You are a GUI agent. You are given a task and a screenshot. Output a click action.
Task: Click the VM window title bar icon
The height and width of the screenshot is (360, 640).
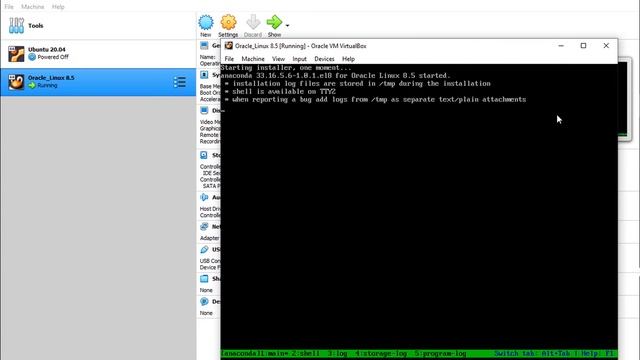[x=229, y=46]
